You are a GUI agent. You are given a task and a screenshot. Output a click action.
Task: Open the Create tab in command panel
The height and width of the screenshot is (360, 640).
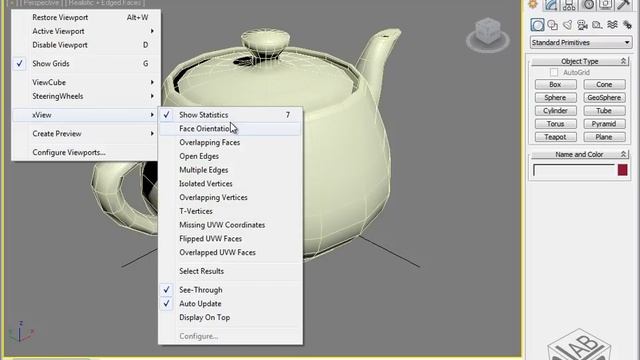(x=533, y=4)
